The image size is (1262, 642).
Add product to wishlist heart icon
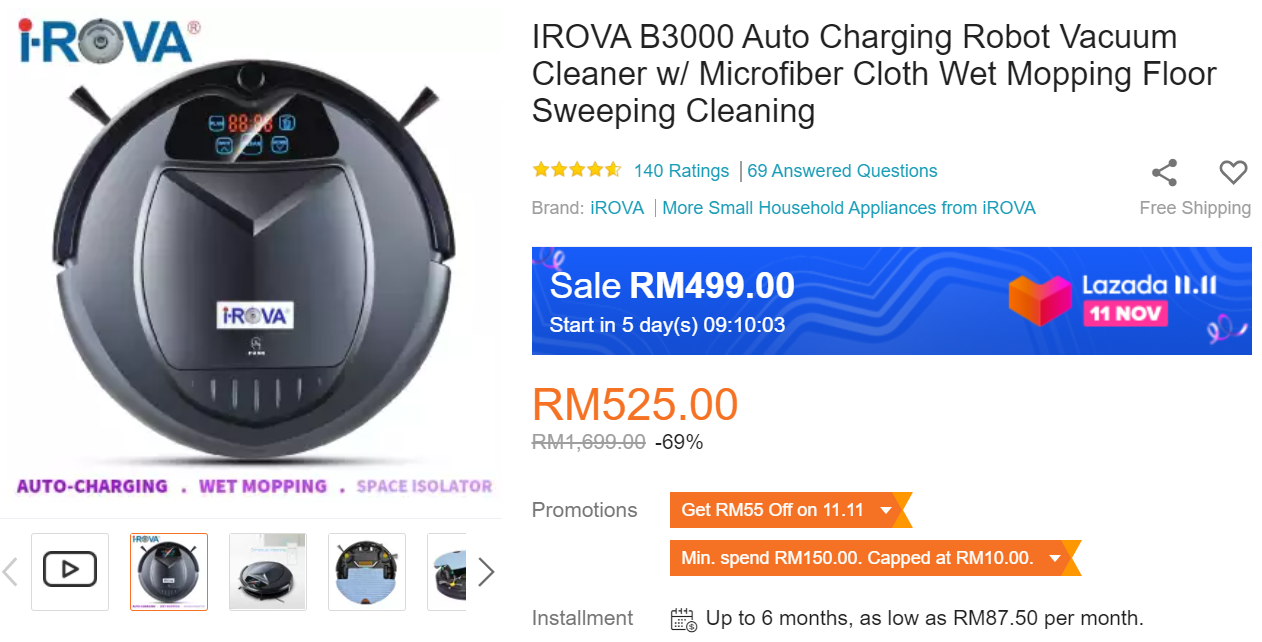point(1233,172)
